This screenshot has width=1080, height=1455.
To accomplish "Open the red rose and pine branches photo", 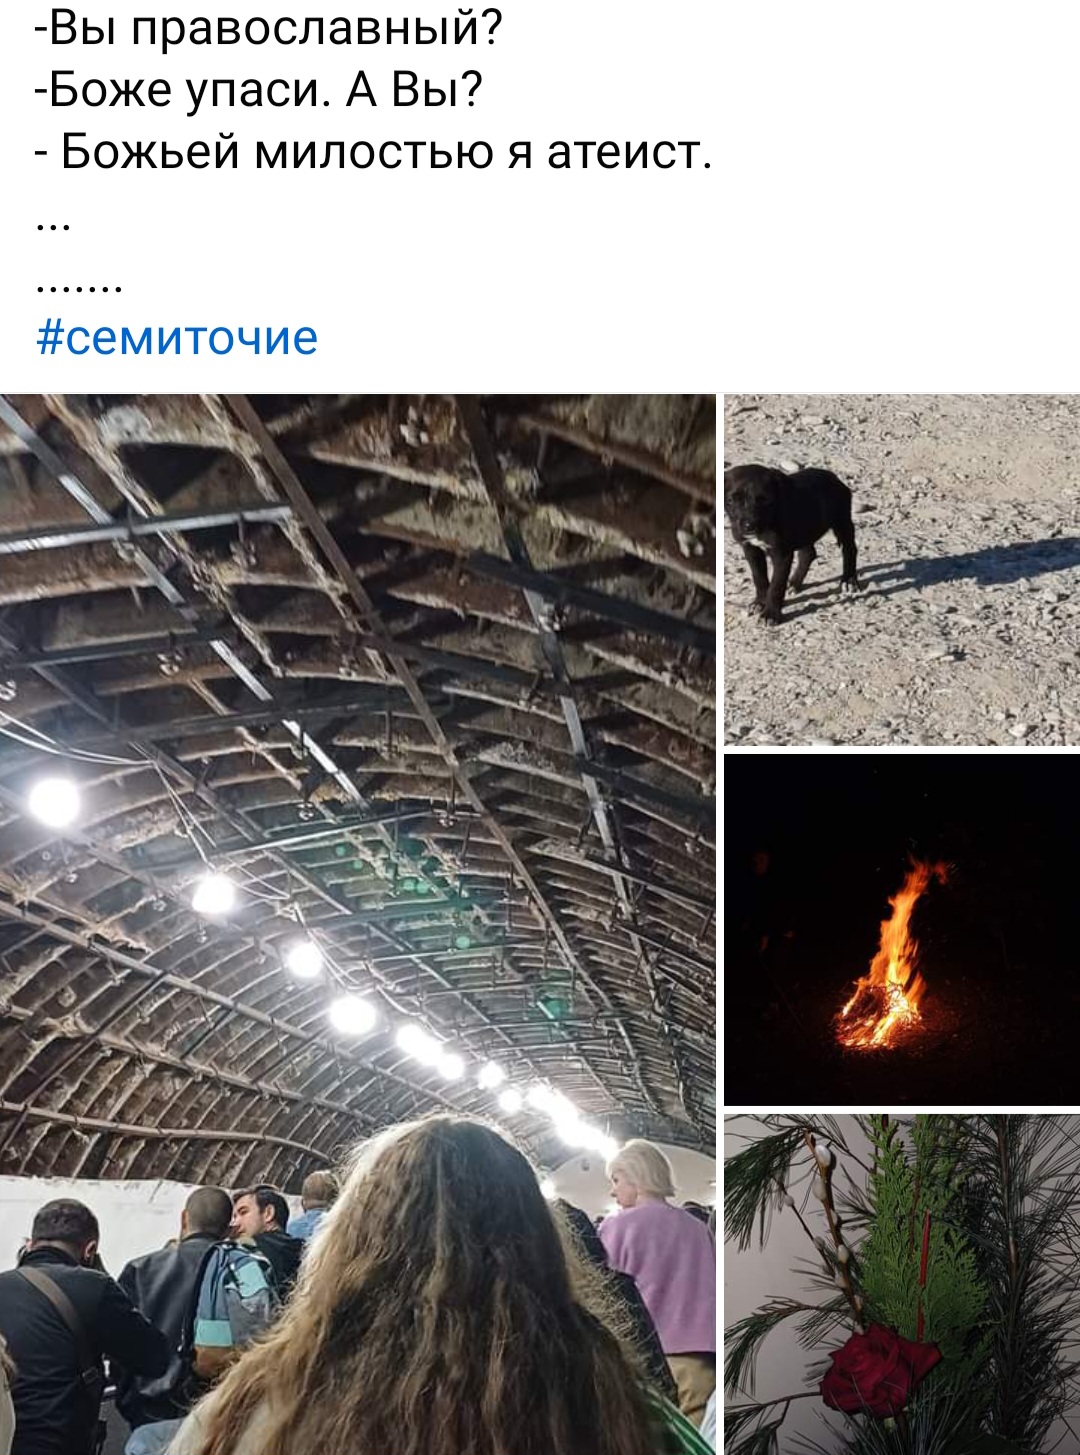I will [x=902, y=1285].
